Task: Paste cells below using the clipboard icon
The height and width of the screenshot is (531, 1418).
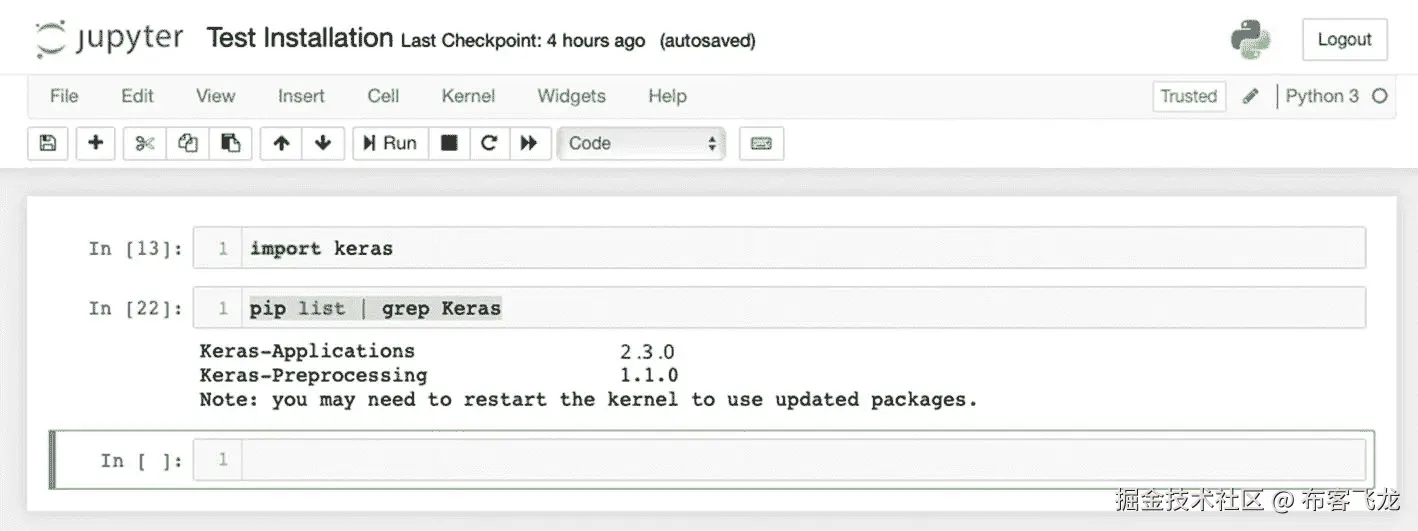Action: (231, 143)
